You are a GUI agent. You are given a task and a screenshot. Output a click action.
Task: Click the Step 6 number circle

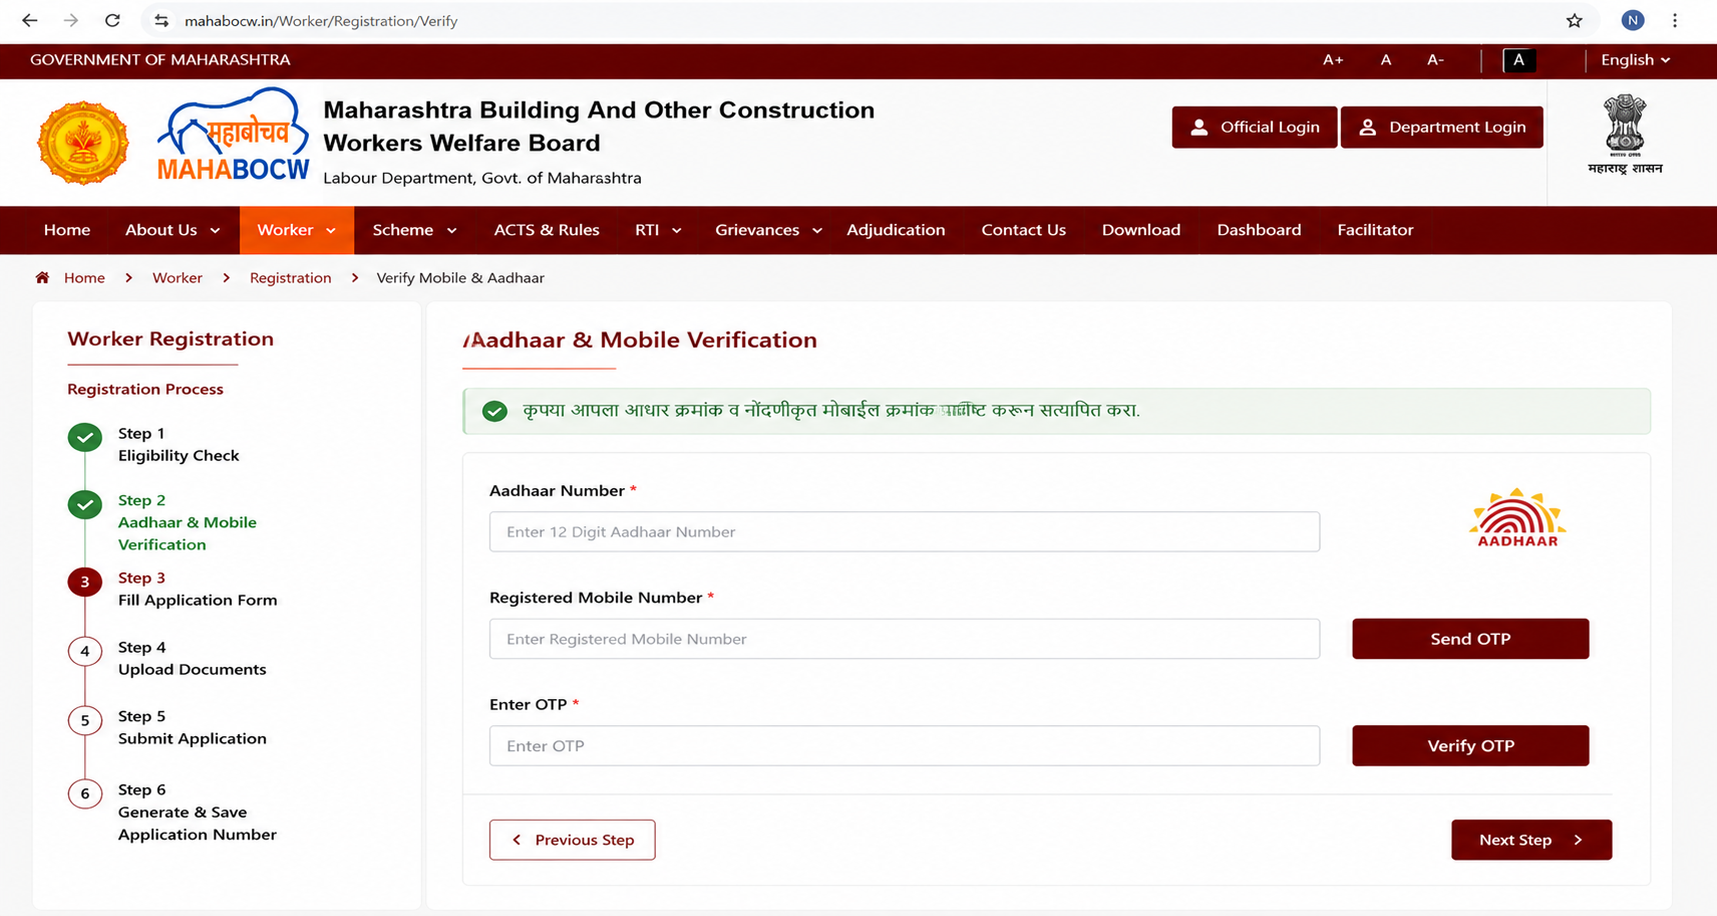(x=85, y=793)
